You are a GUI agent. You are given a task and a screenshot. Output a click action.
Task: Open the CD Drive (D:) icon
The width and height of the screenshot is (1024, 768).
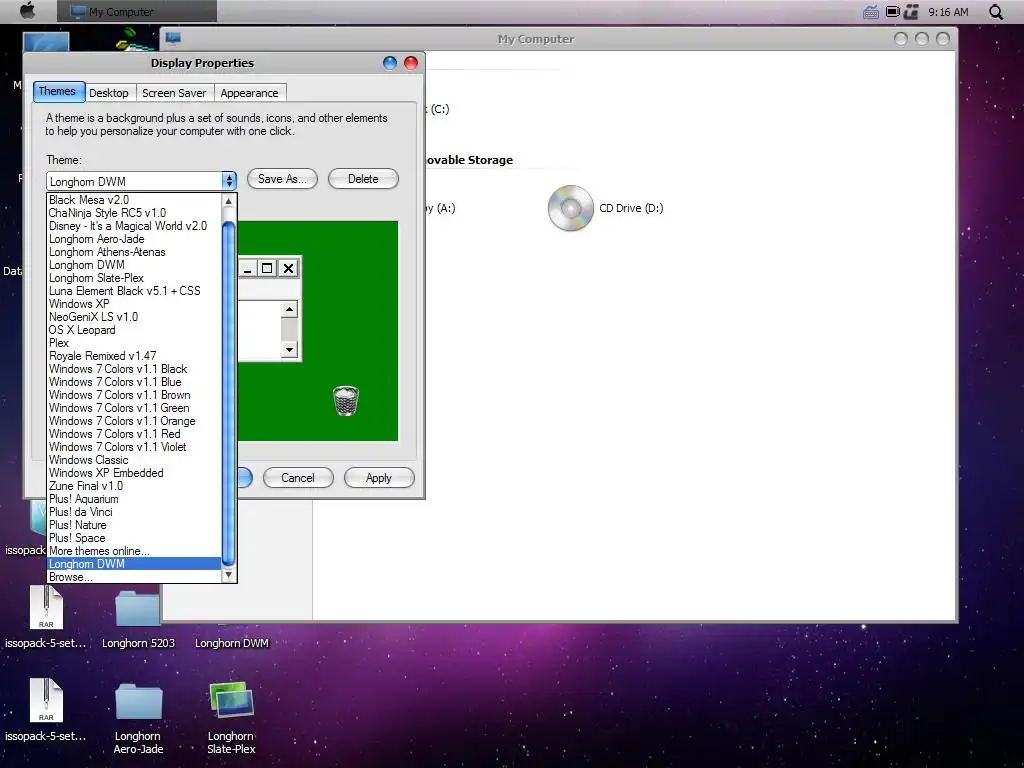pos(570,208)
